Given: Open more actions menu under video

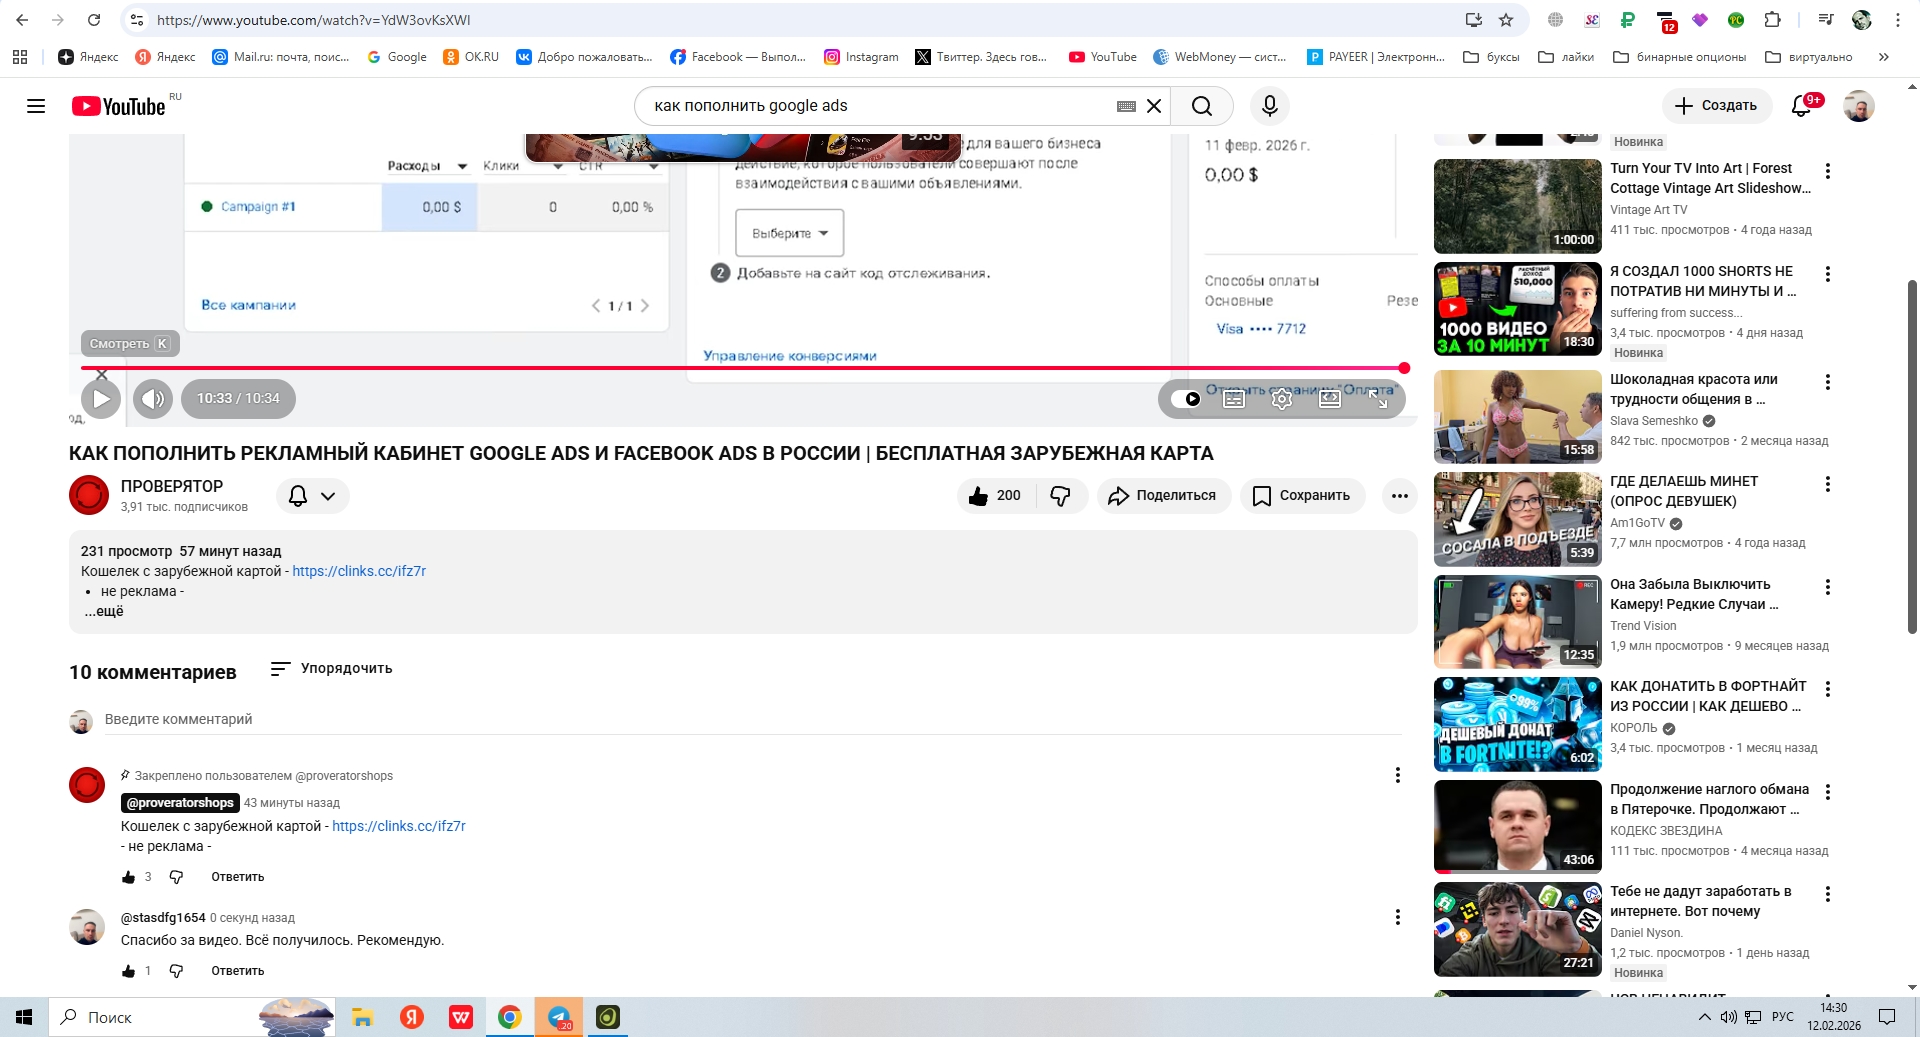Looking at the screenshot, I should click(x=1399, y=496).
